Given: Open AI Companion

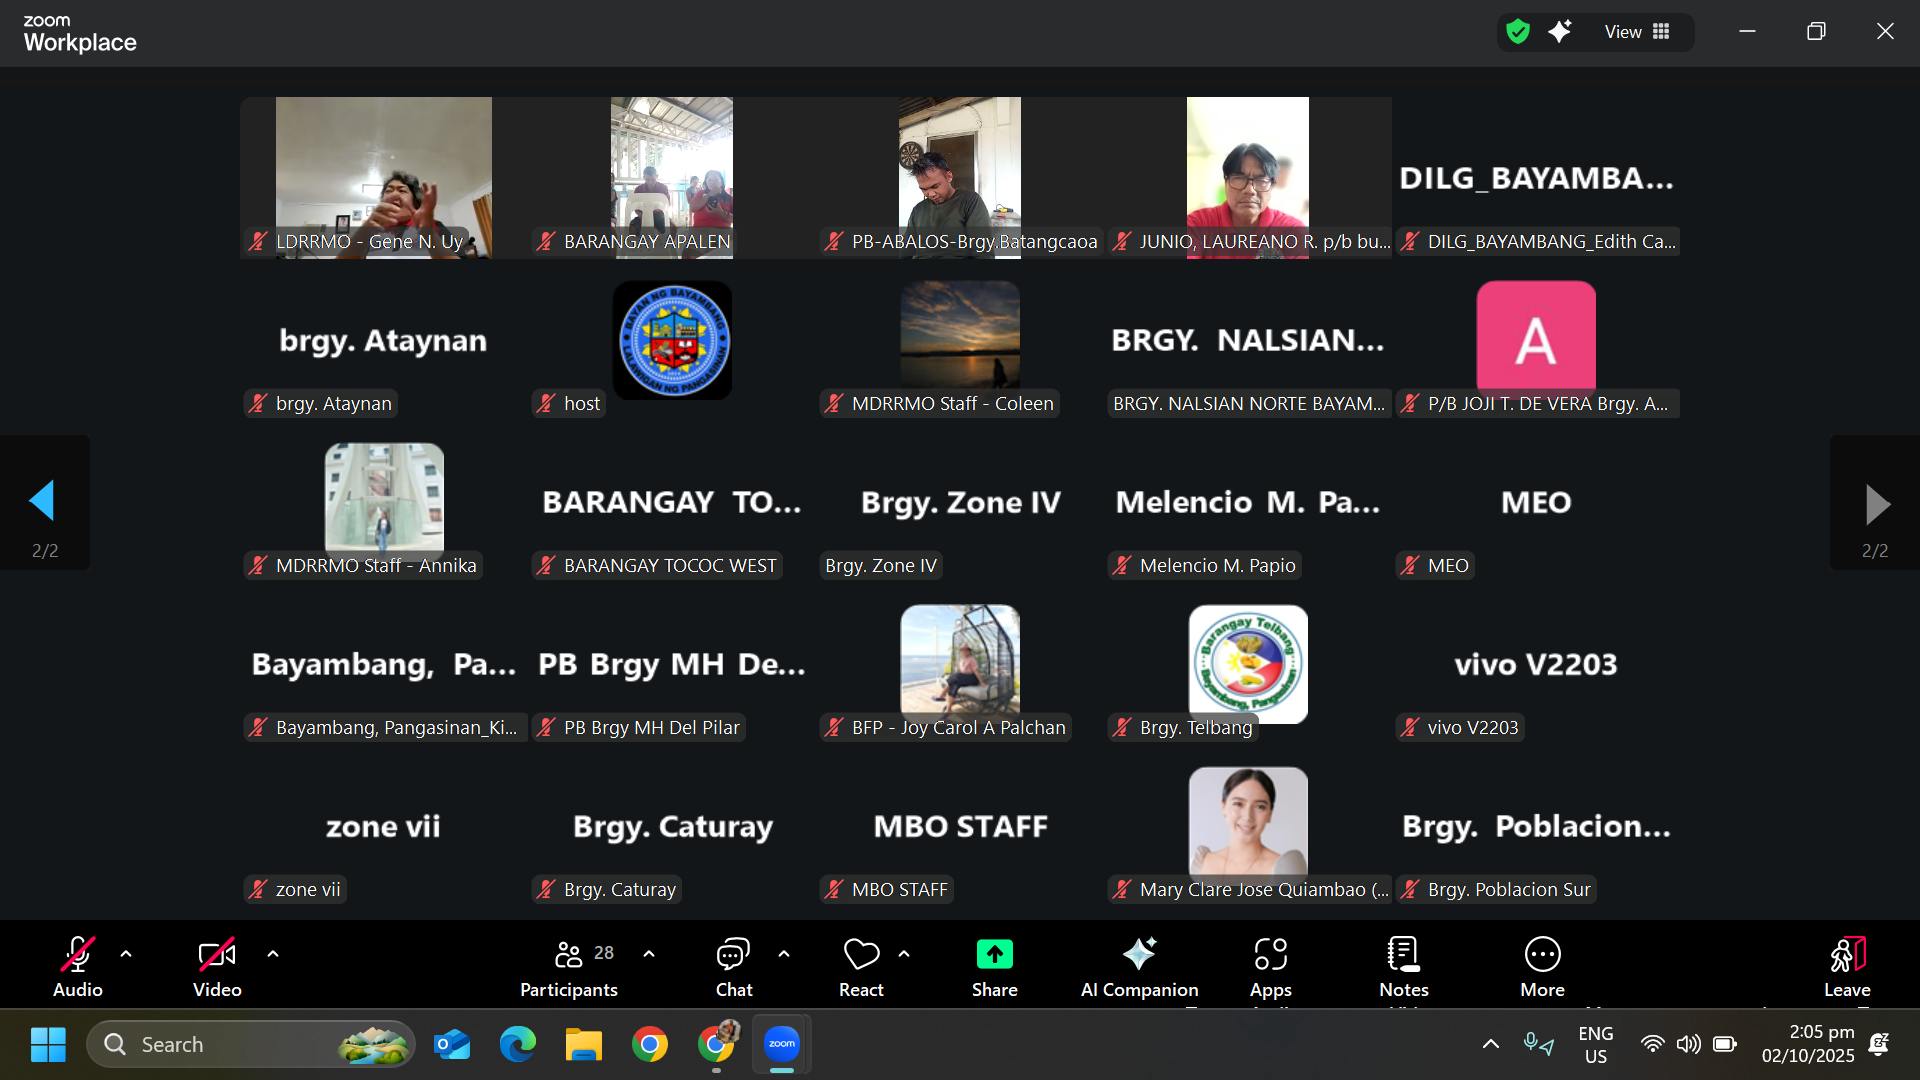Looking at the screenshot, I should click(1139, 966).
